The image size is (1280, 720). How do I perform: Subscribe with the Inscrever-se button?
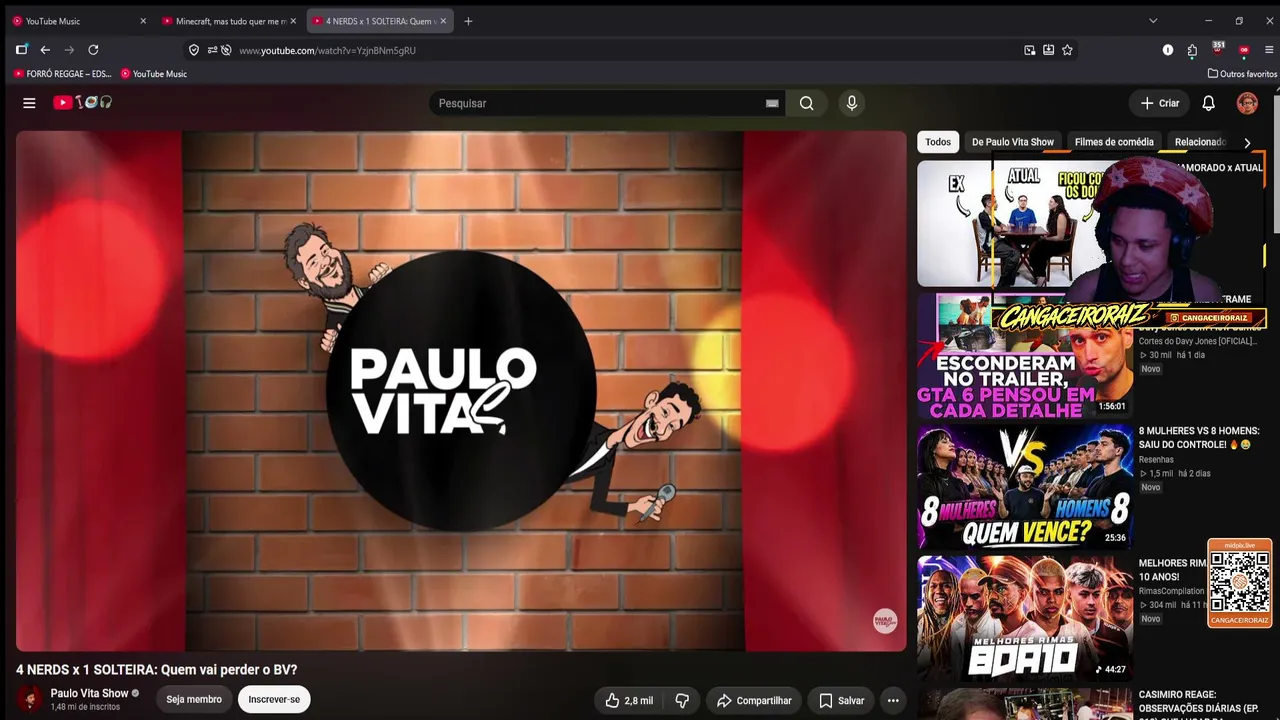point(274,700)
